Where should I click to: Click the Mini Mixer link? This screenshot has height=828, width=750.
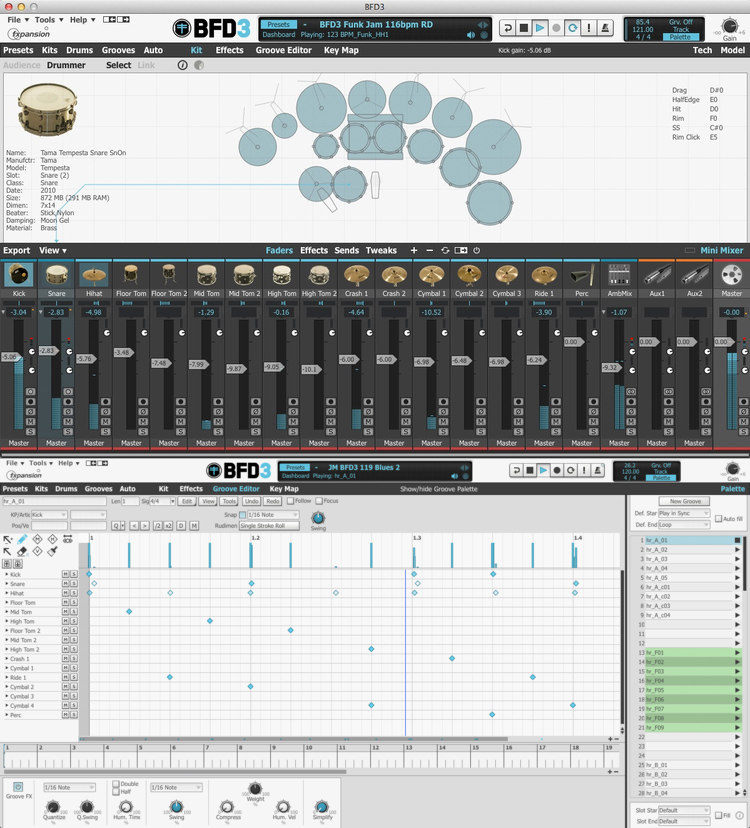click(x=721, y=250)
